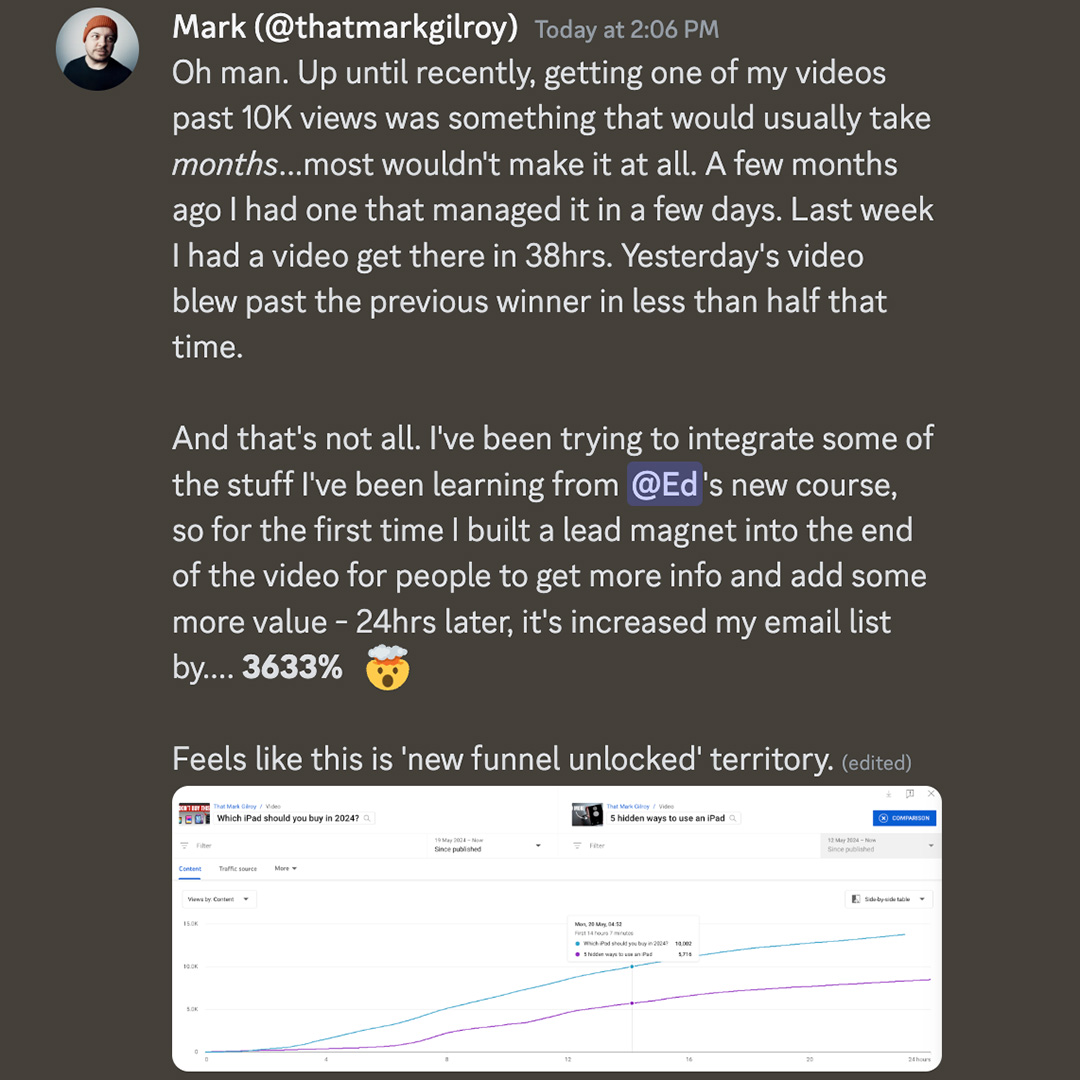Click the send feedback icon in analytics
This screenshot has height=1080, width=1080.
coord(910,793)
